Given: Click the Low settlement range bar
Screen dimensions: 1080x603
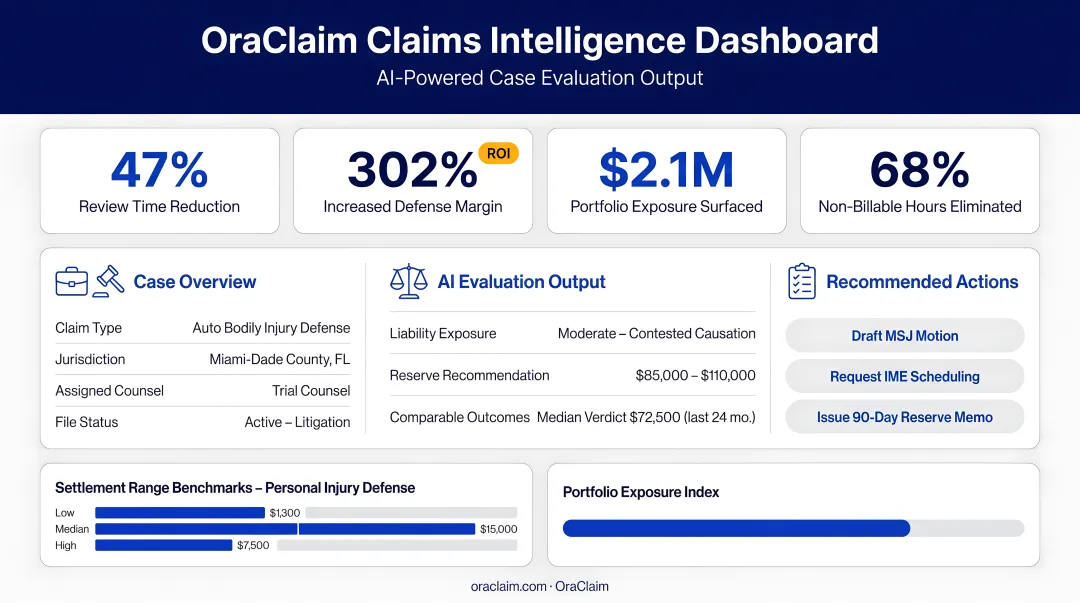Looking at the screenshot, I should [180, 513].
